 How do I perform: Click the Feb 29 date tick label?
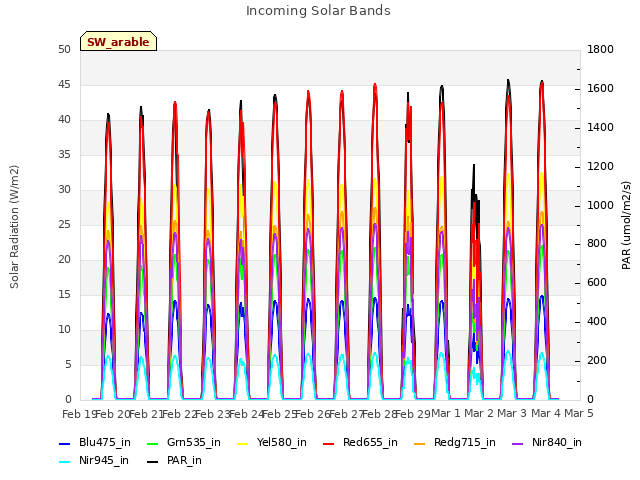413,414
